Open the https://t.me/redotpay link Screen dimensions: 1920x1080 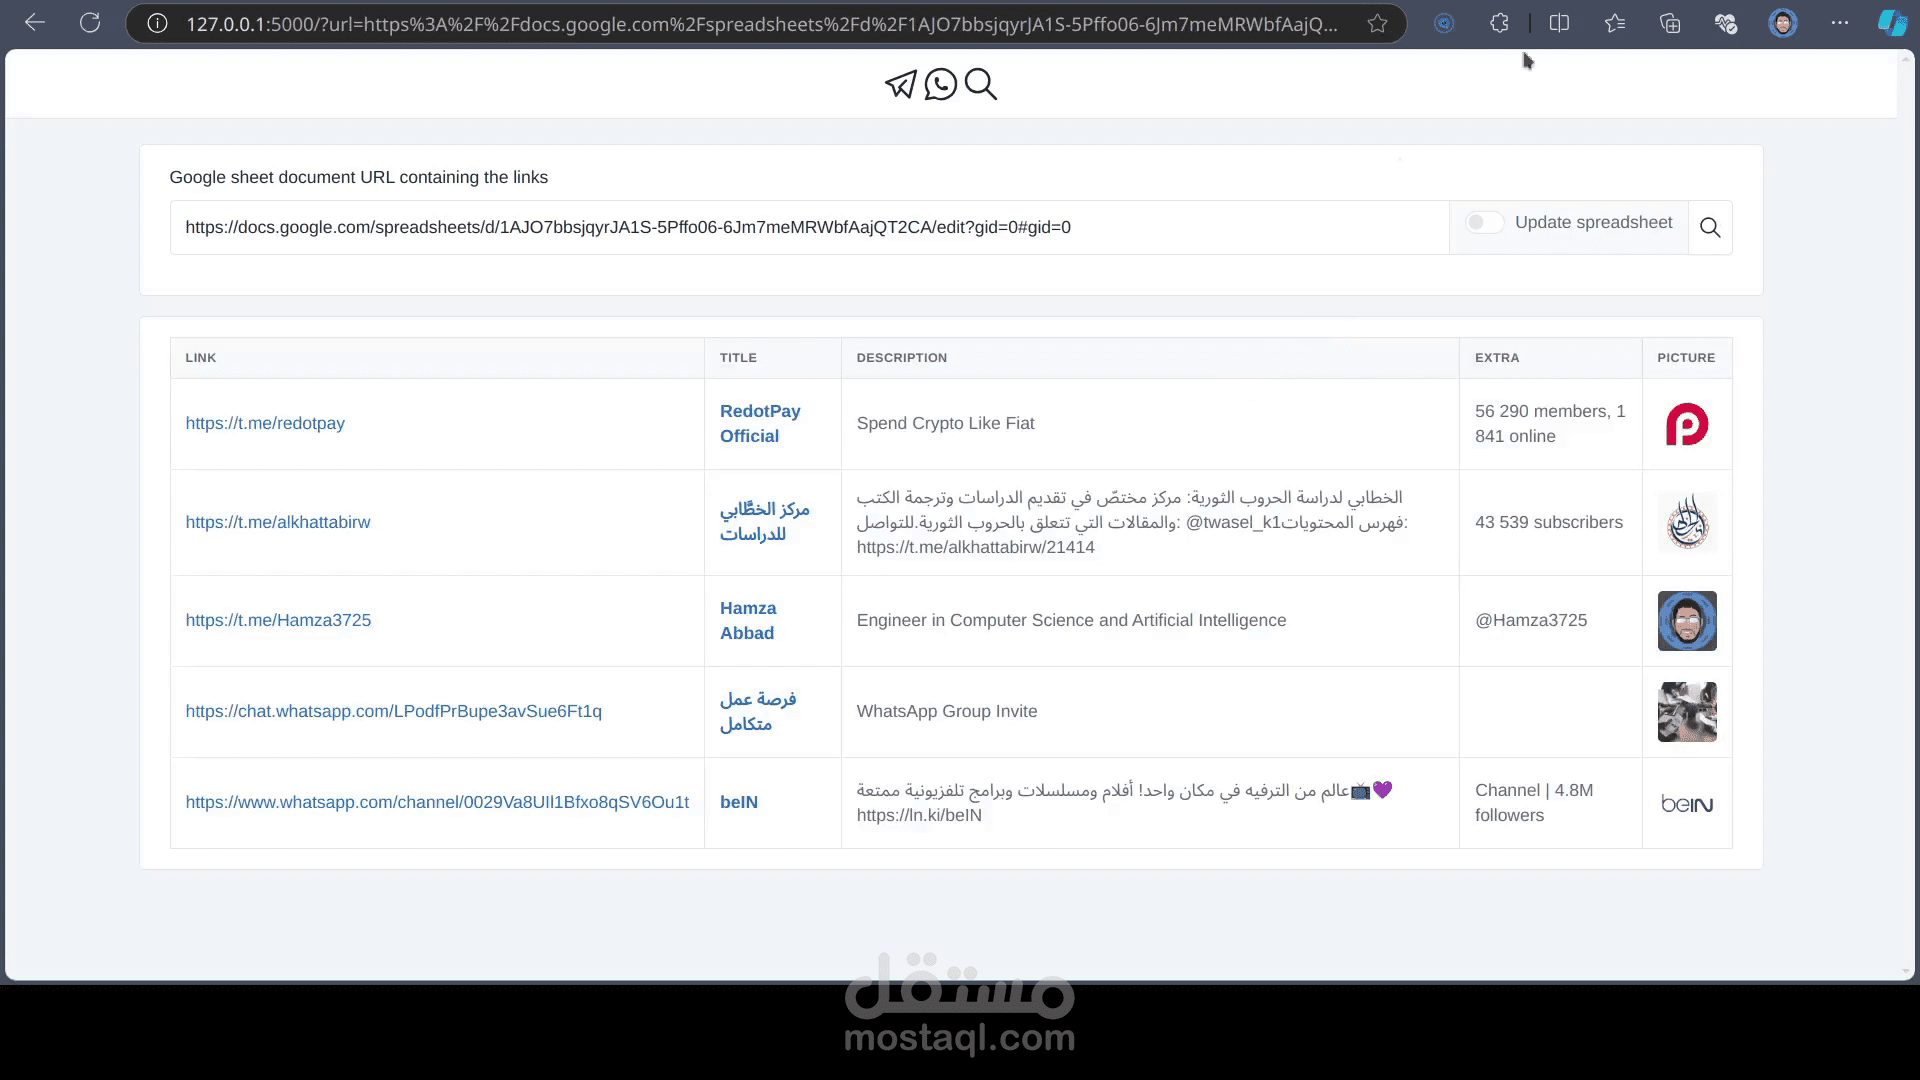coord(264,423)
